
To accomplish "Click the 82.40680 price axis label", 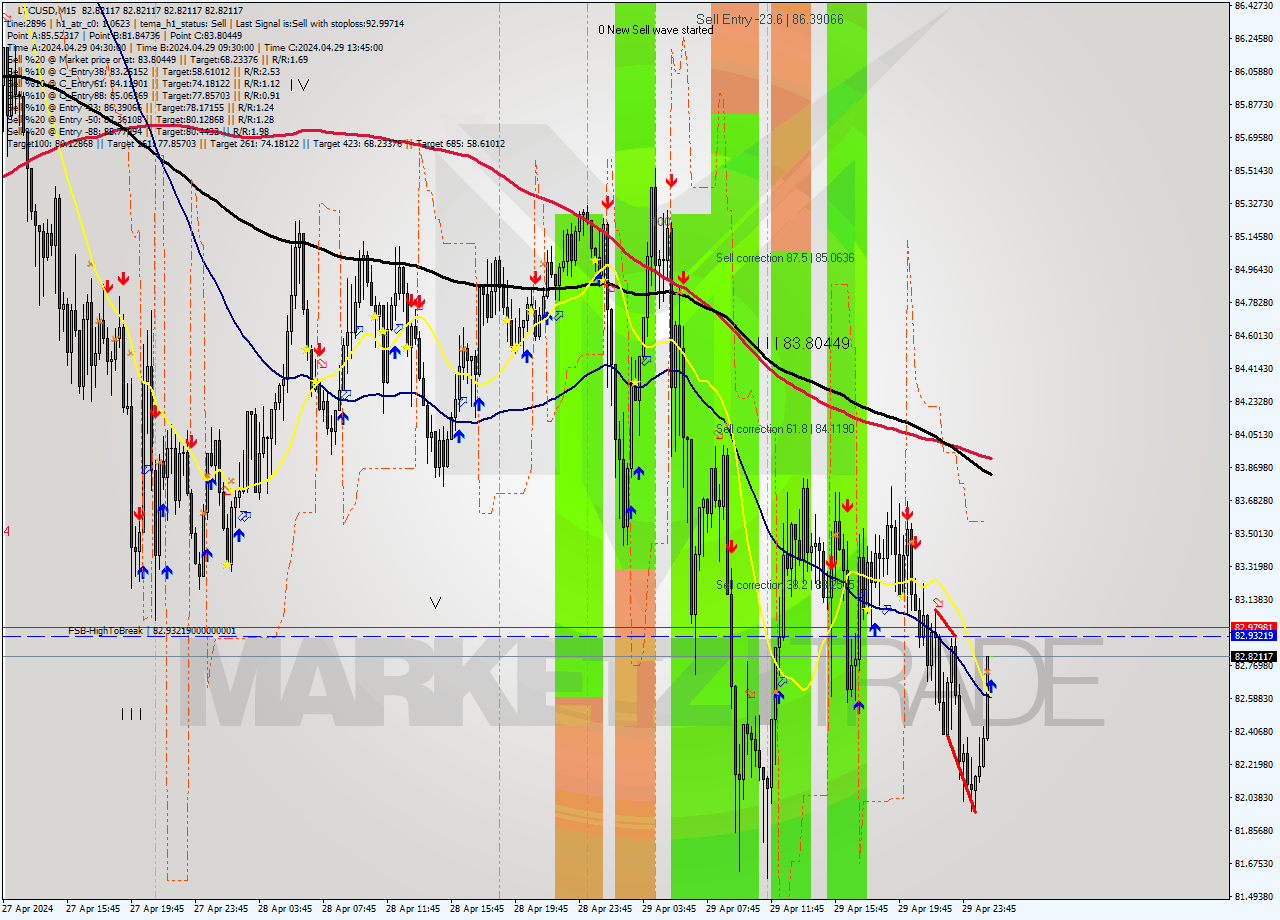I will pos(1254,732).
